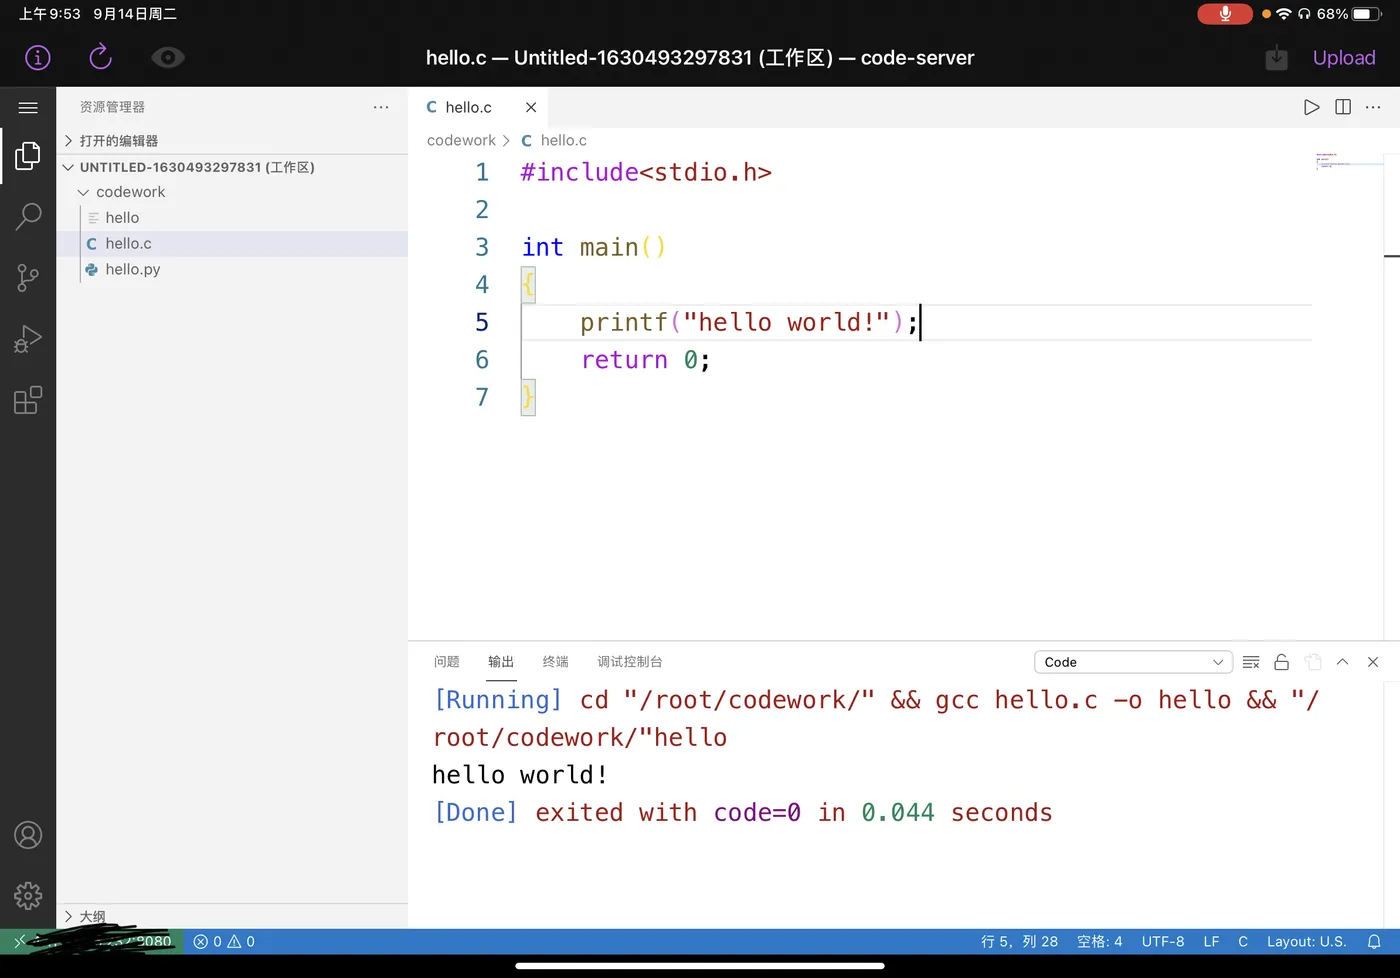Select language mode C in status bar

coord(1243,941)
